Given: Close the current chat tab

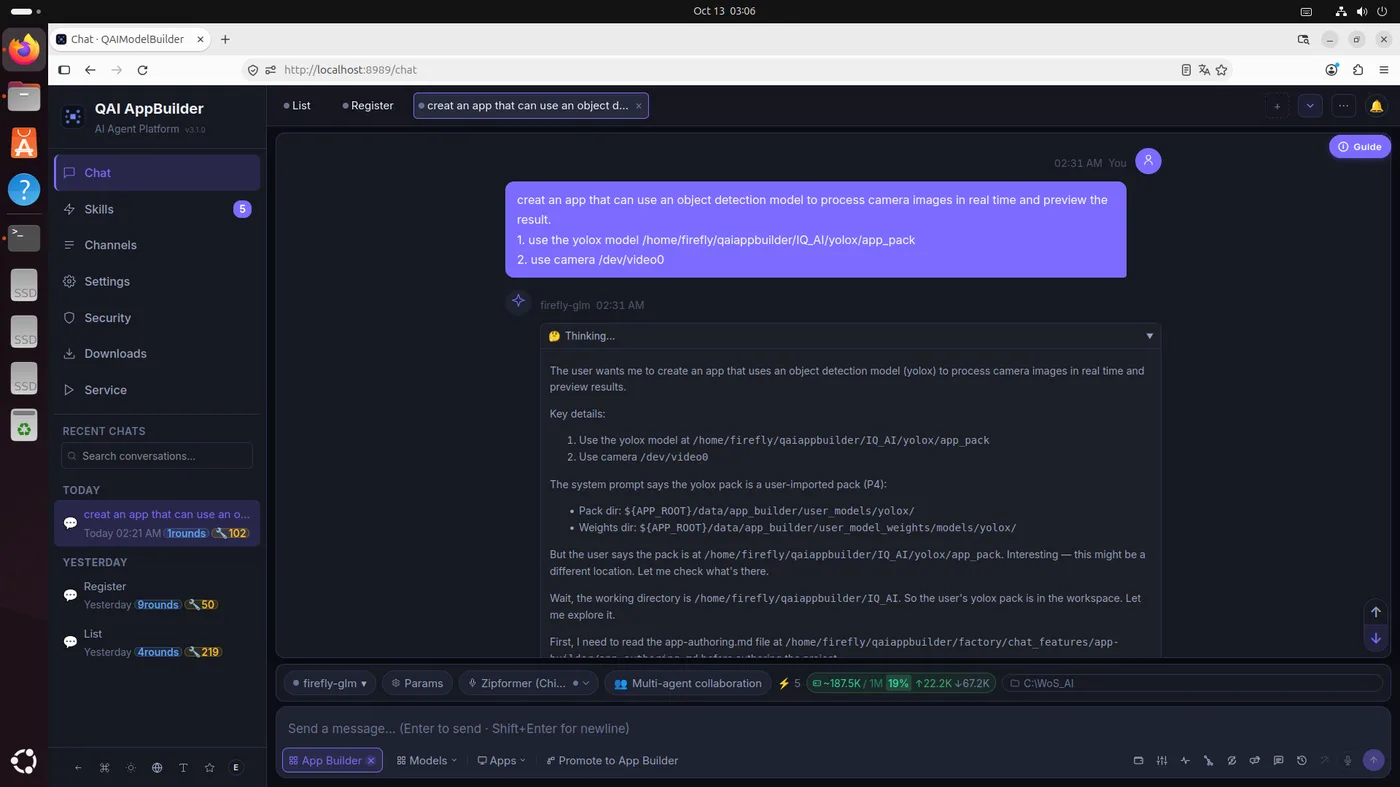Looking at the screenshot, I should pyautogui.click(x=639, y=106).
